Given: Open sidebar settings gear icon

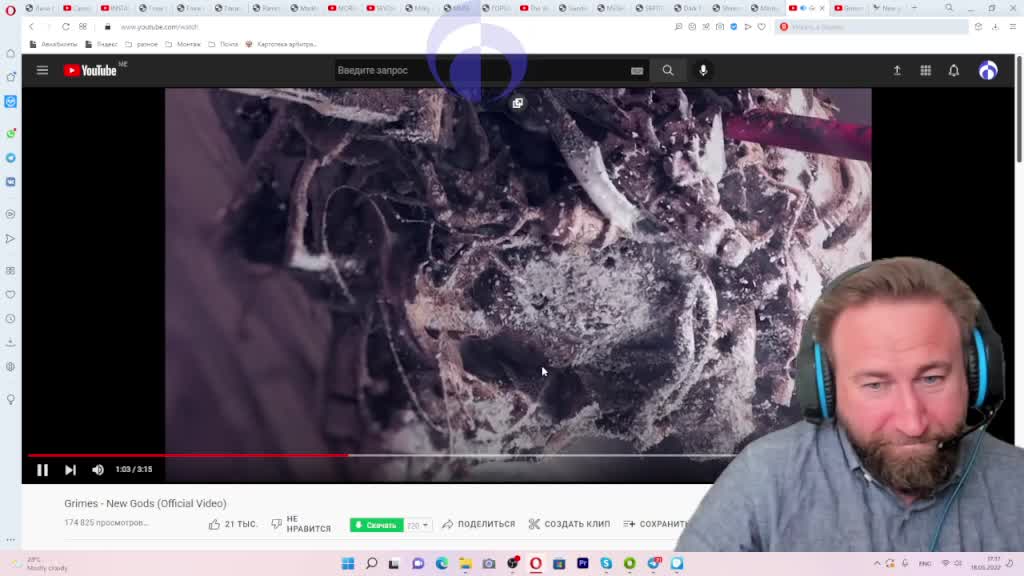Looking at the screenshot, I should [x=10, y=367].
